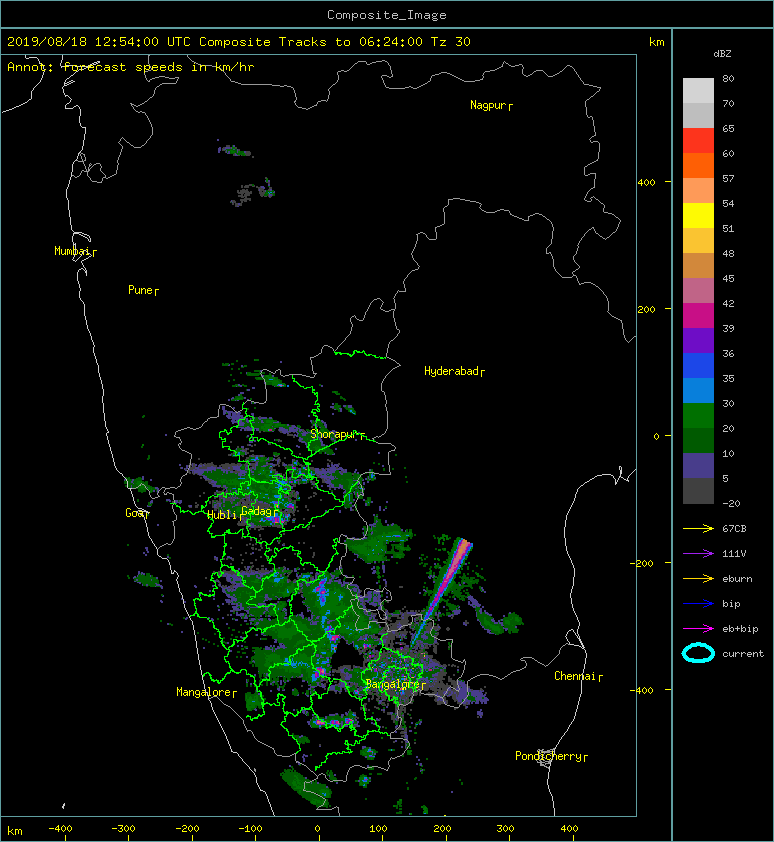Select the 80 dBZ white swatch
The height and width of the screenshot is (842, 774).
point(698,90)
